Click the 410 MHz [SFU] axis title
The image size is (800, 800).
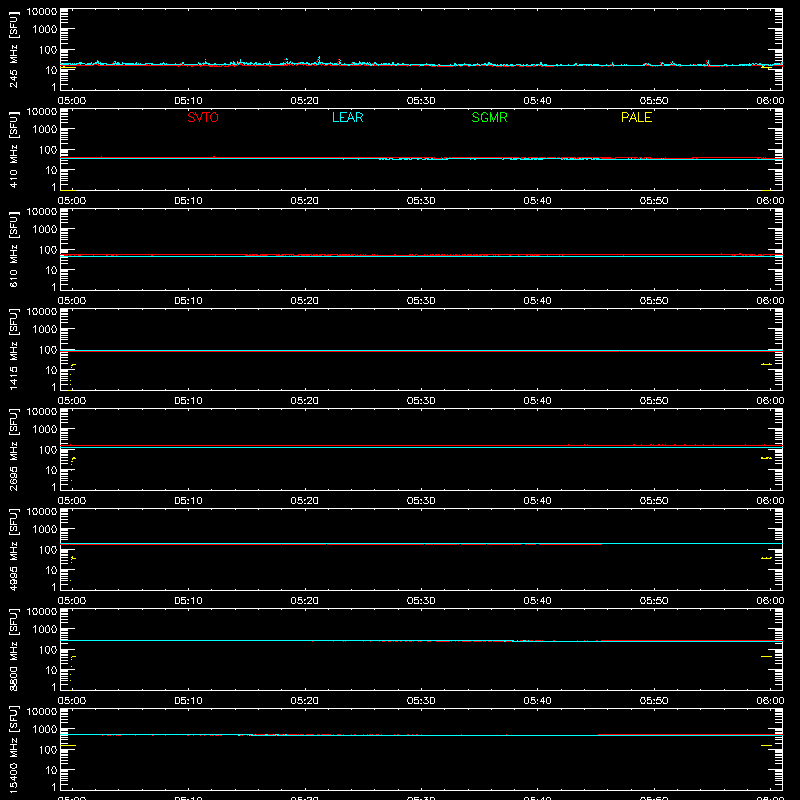pos(13,149)
